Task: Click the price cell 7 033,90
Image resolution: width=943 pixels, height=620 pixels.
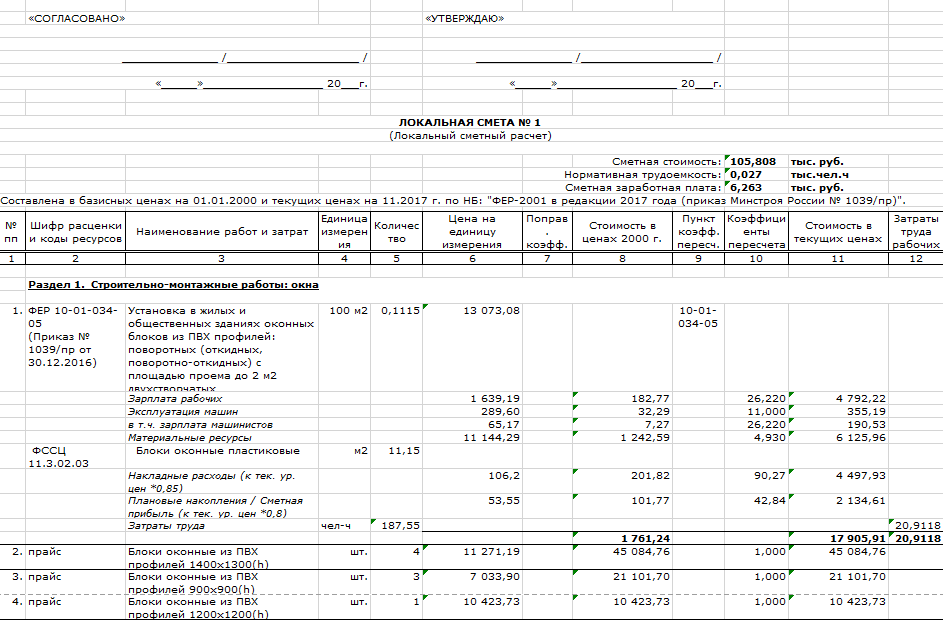Action: pos(493,577)
